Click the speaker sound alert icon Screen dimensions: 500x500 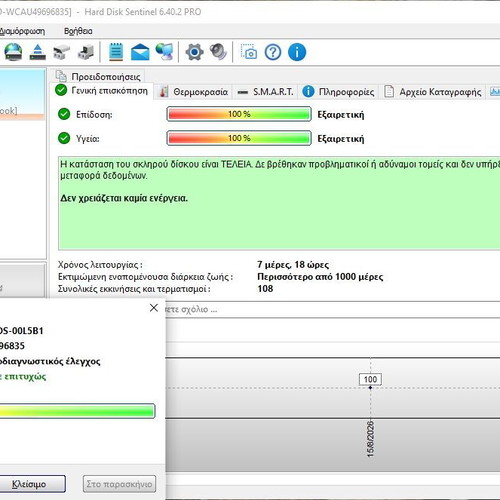(219, 52)
